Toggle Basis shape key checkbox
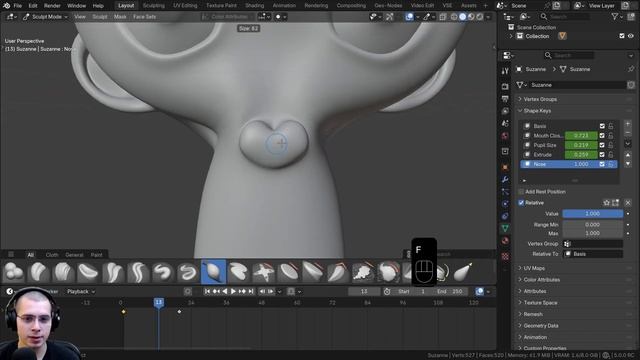The width and height of the screenshot is (640, 360). (x=602, y=126)
